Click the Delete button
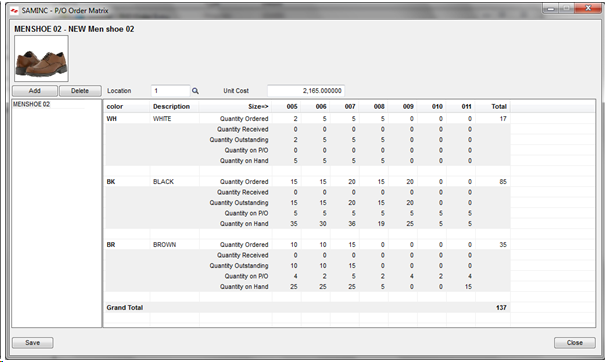The image size is (605, 362). click(80, 91)
